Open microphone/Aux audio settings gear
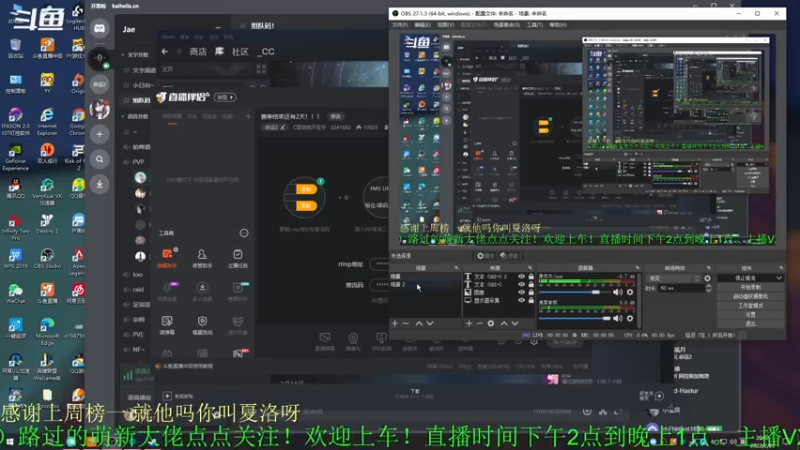The height and width of the screenshot is (450, 800). (630, 292)
